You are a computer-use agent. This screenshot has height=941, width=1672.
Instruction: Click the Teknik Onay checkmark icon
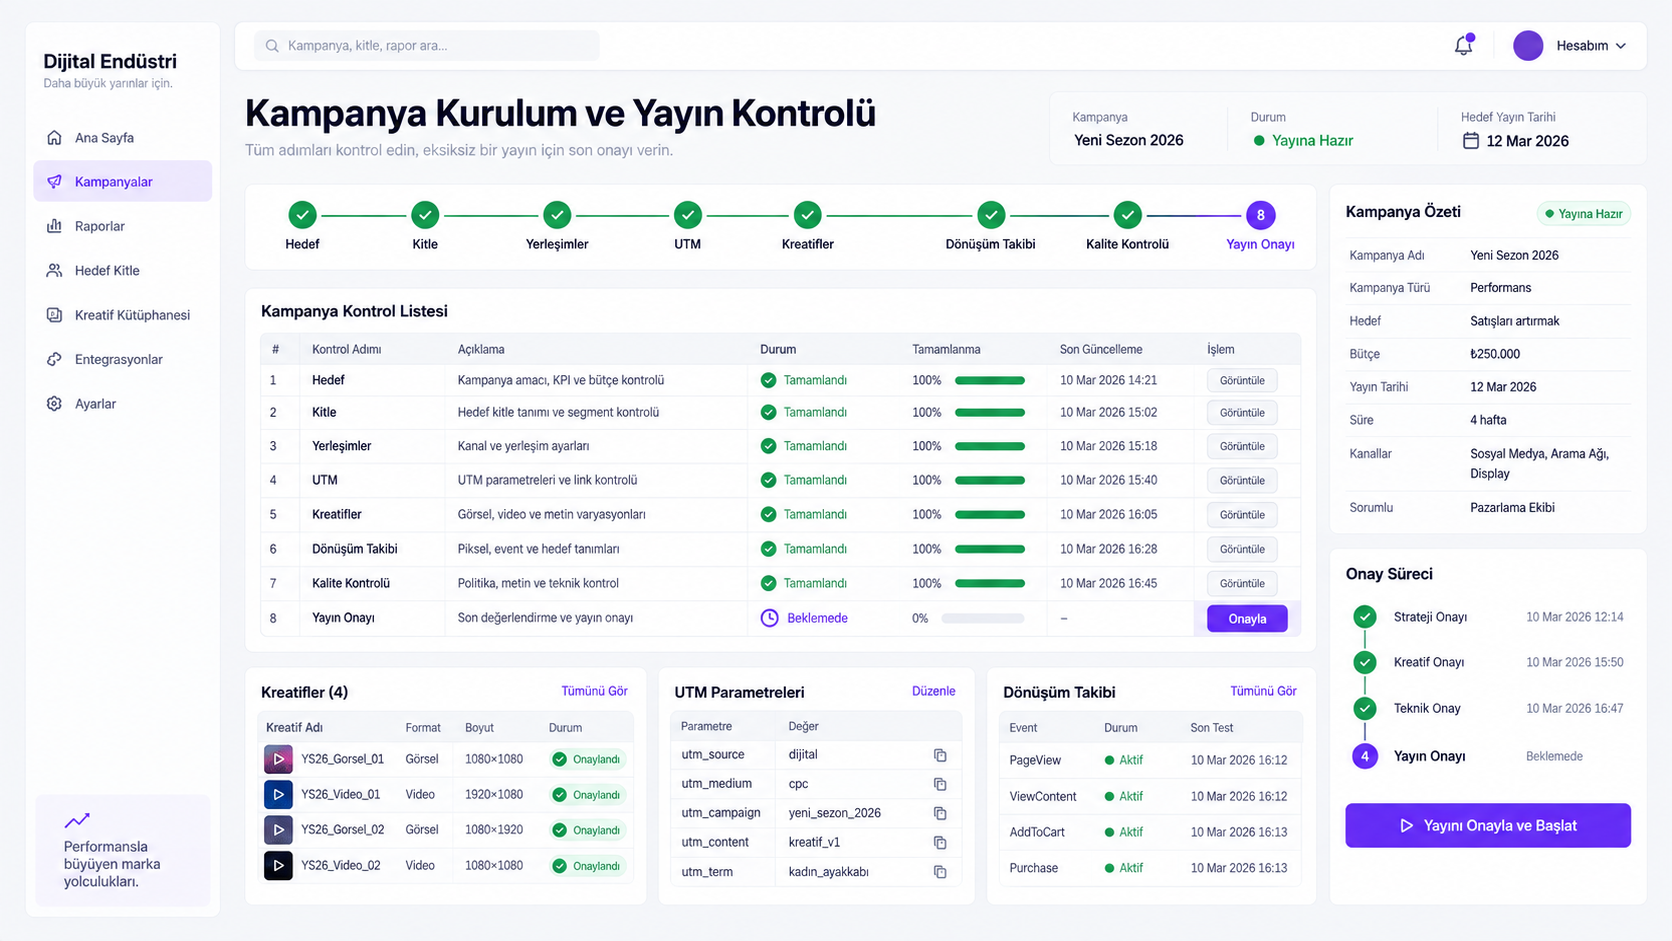pos(1365,708)
